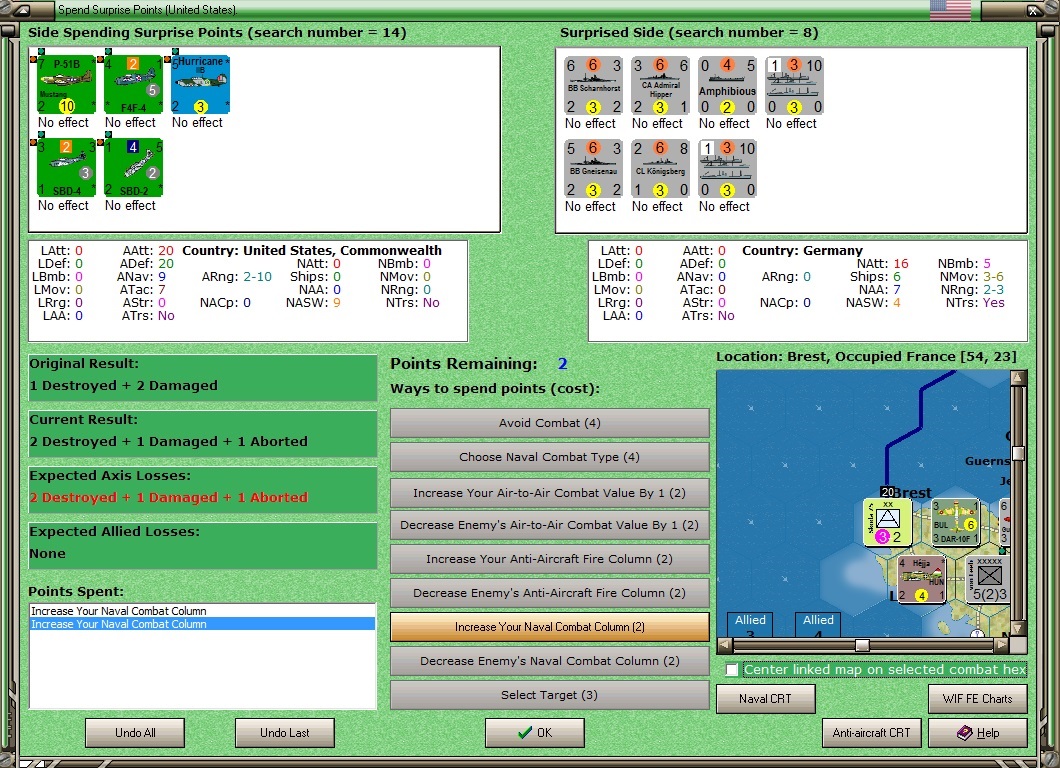Click Increase Your Air-to-Air Combat Value button

550,493
